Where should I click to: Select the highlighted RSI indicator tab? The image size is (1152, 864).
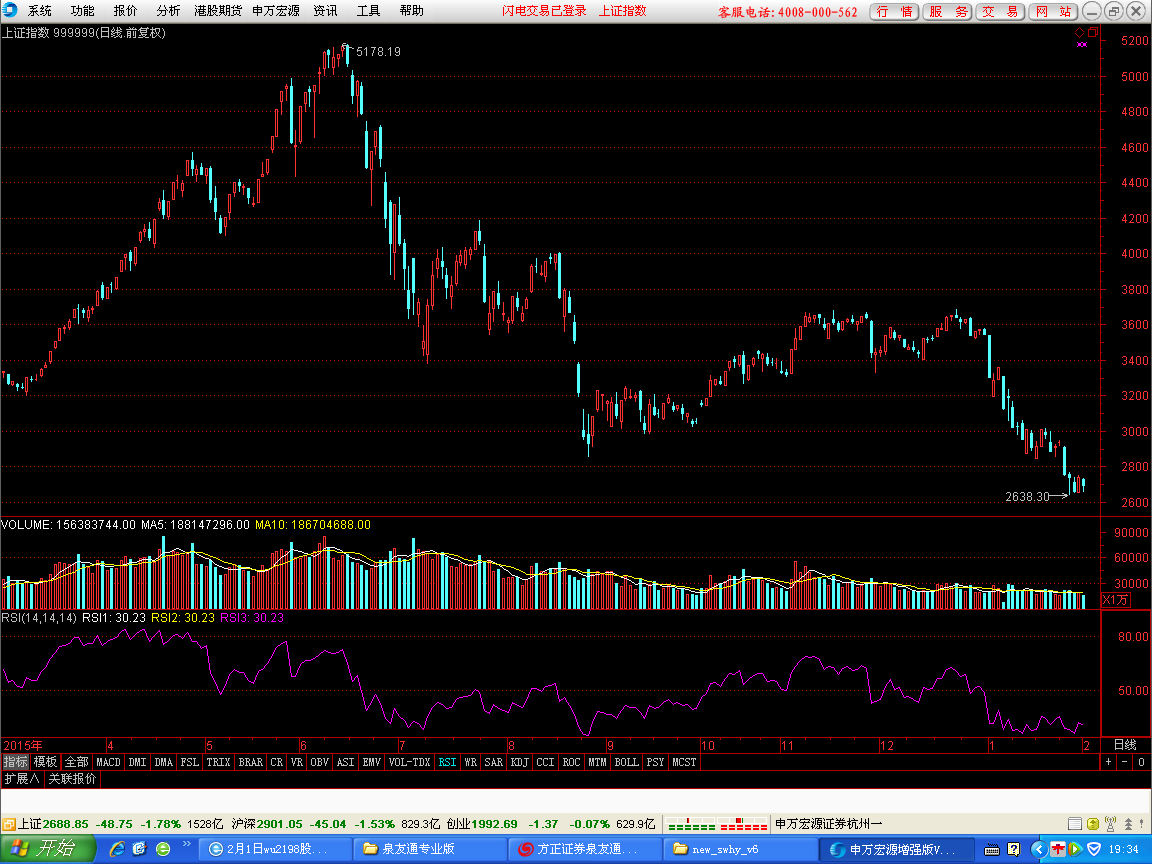(447, 762)
